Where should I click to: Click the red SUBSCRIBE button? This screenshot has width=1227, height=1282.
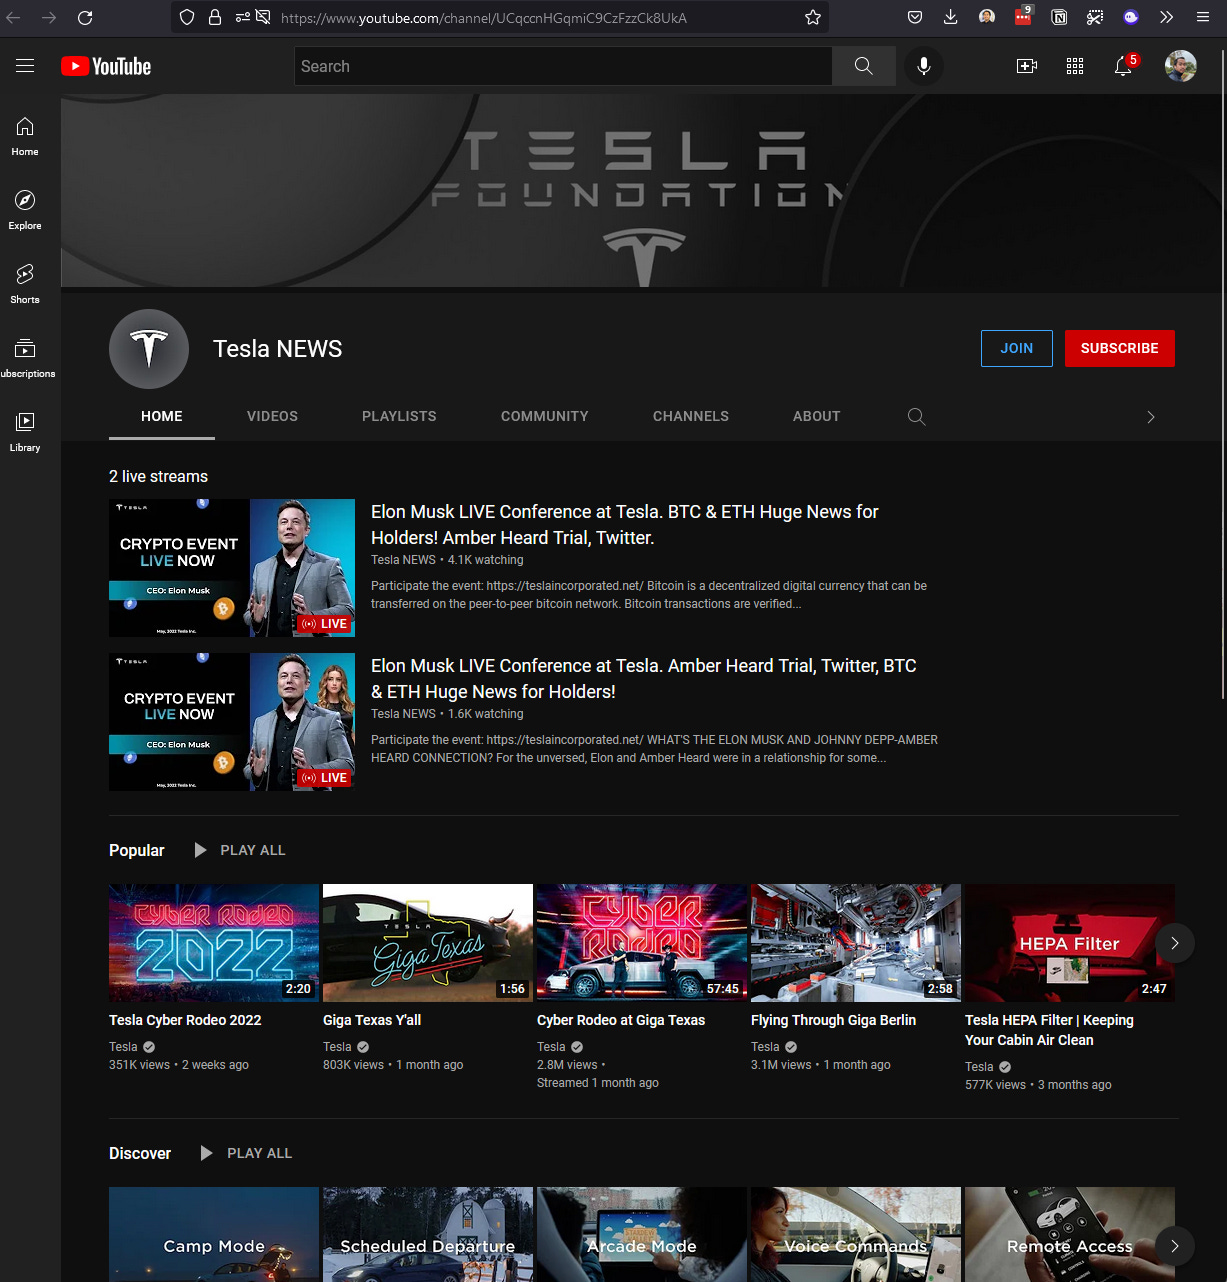(1120, 348)
